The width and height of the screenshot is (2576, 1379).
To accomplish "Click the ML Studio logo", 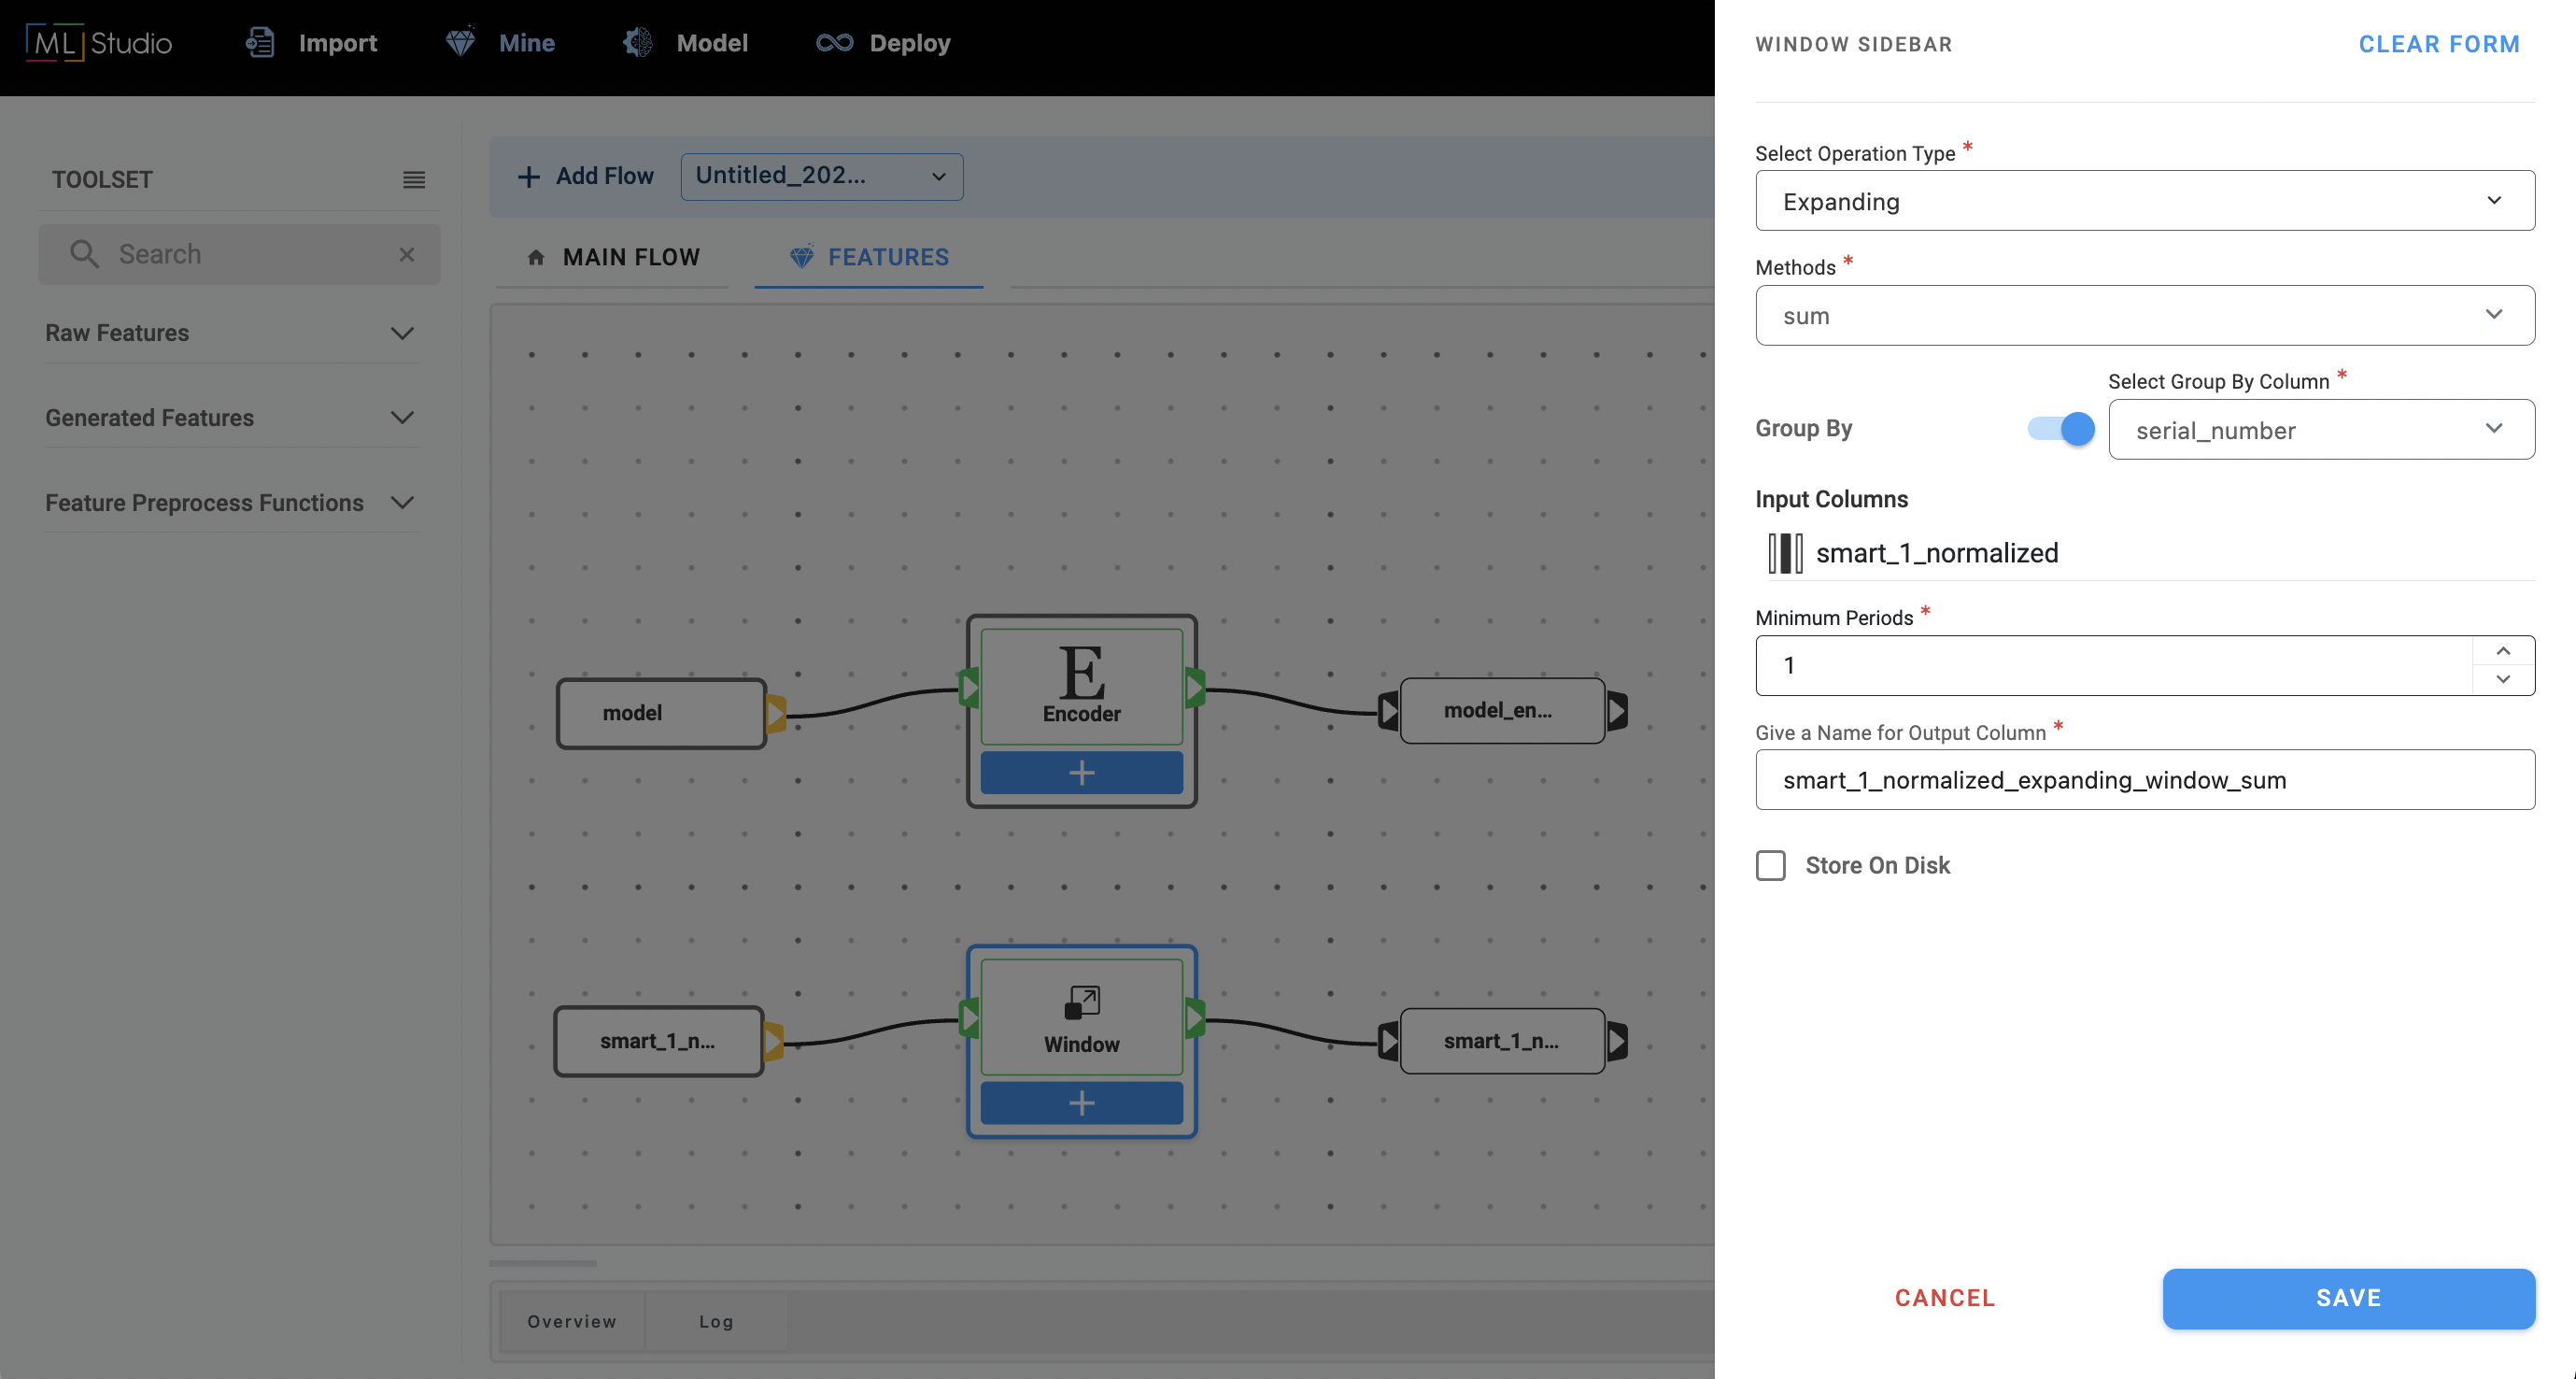I will tap(99, 43).
